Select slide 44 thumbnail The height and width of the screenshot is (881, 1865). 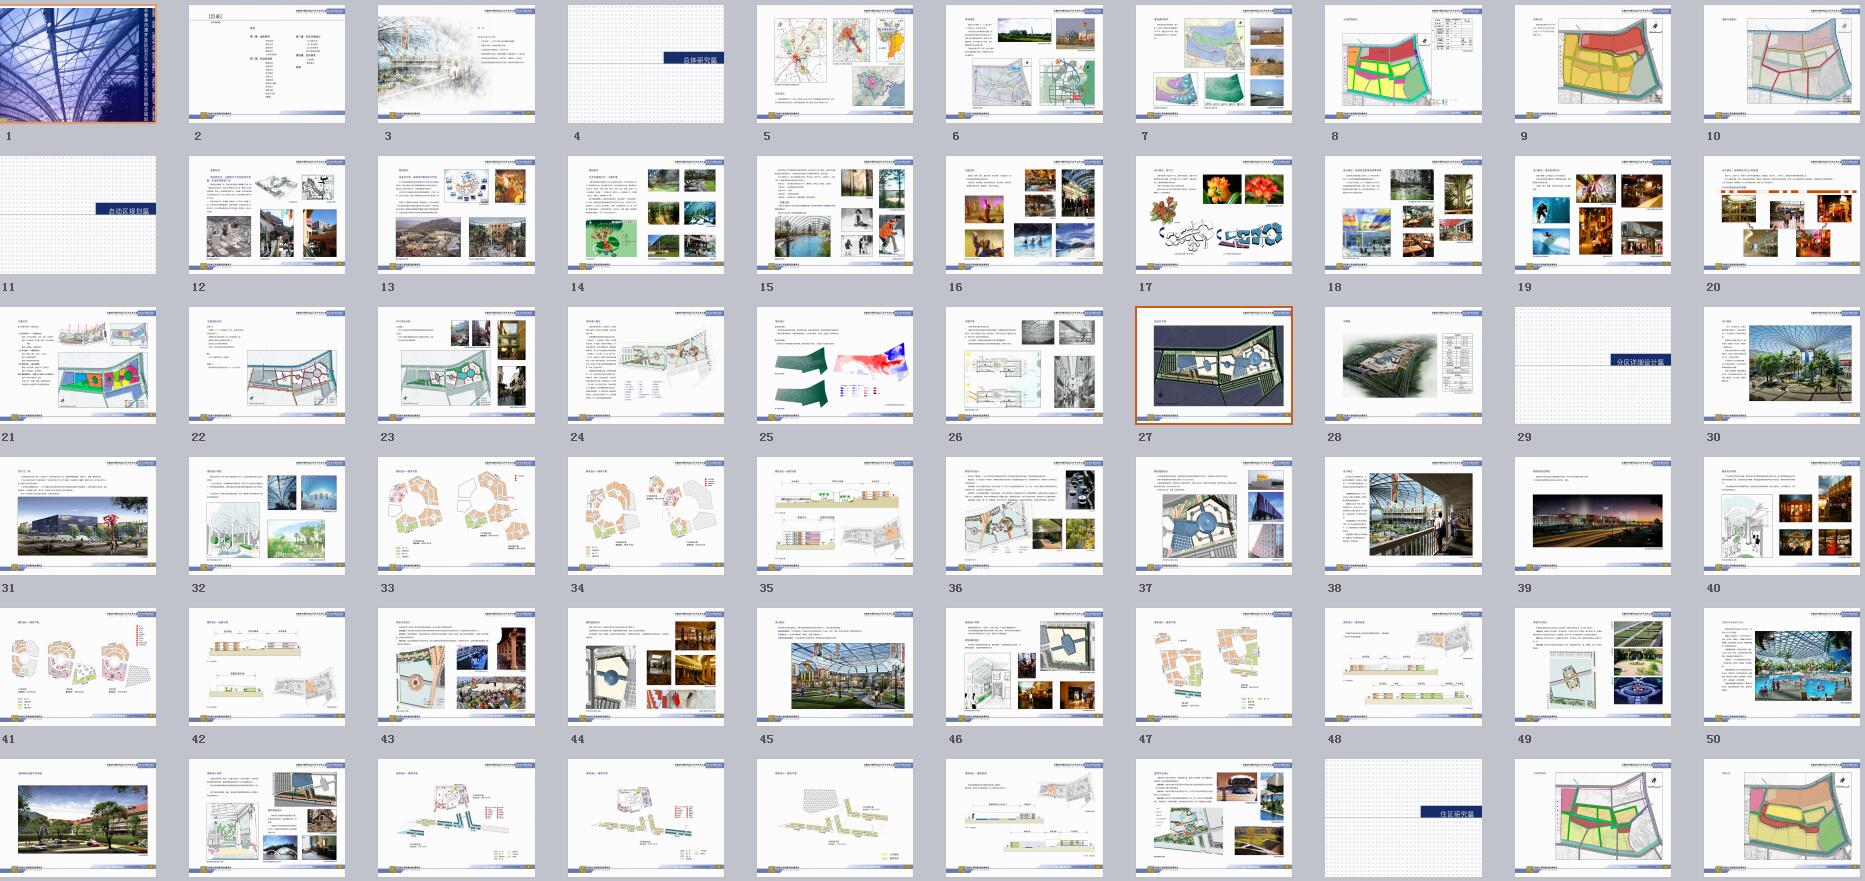[646, 667]
